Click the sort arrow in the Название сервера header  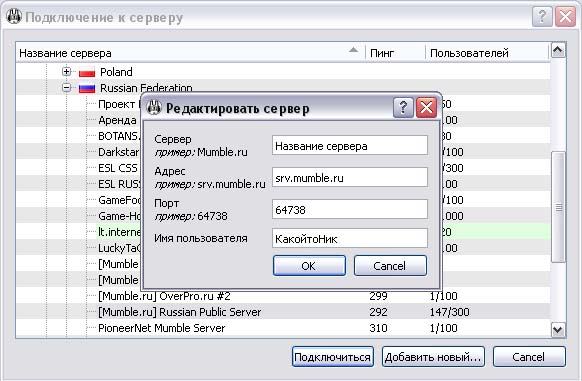(x=353, y=50)
